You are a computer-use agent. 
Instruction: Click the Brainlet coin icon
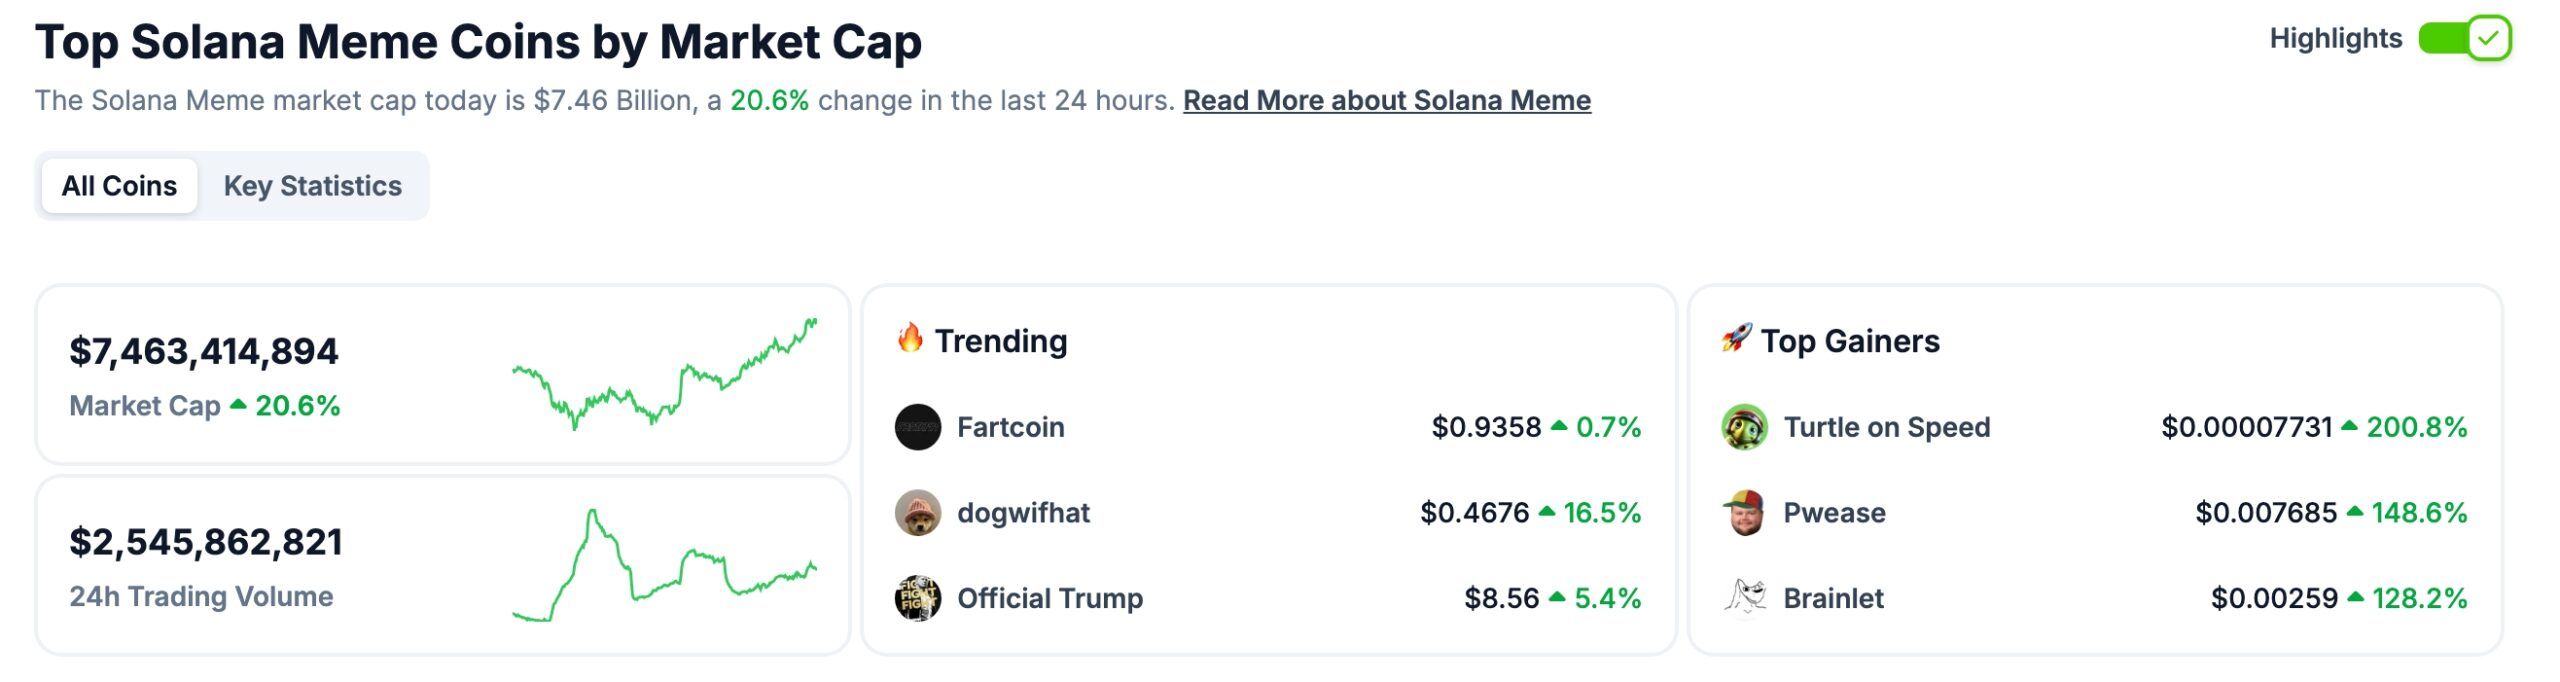pyautogui.click(x=1744, y=598)
